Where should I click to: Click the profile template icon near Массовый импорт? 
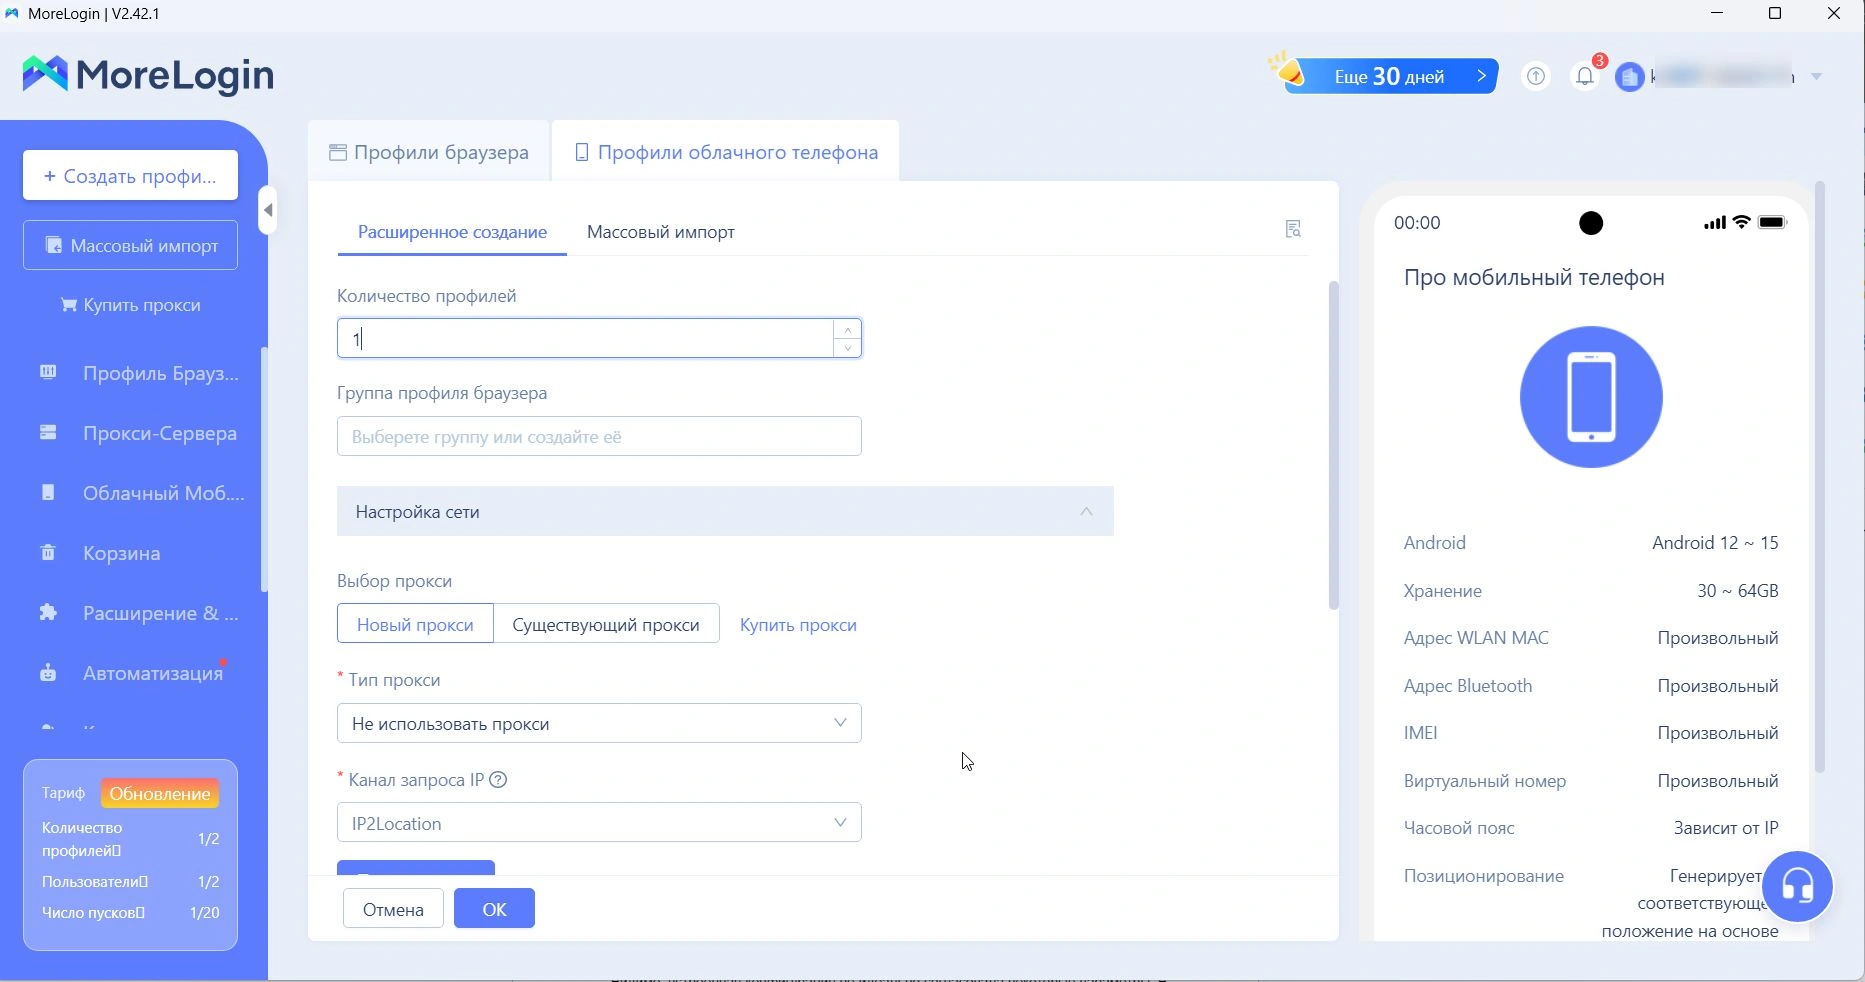pos(1293,230)
